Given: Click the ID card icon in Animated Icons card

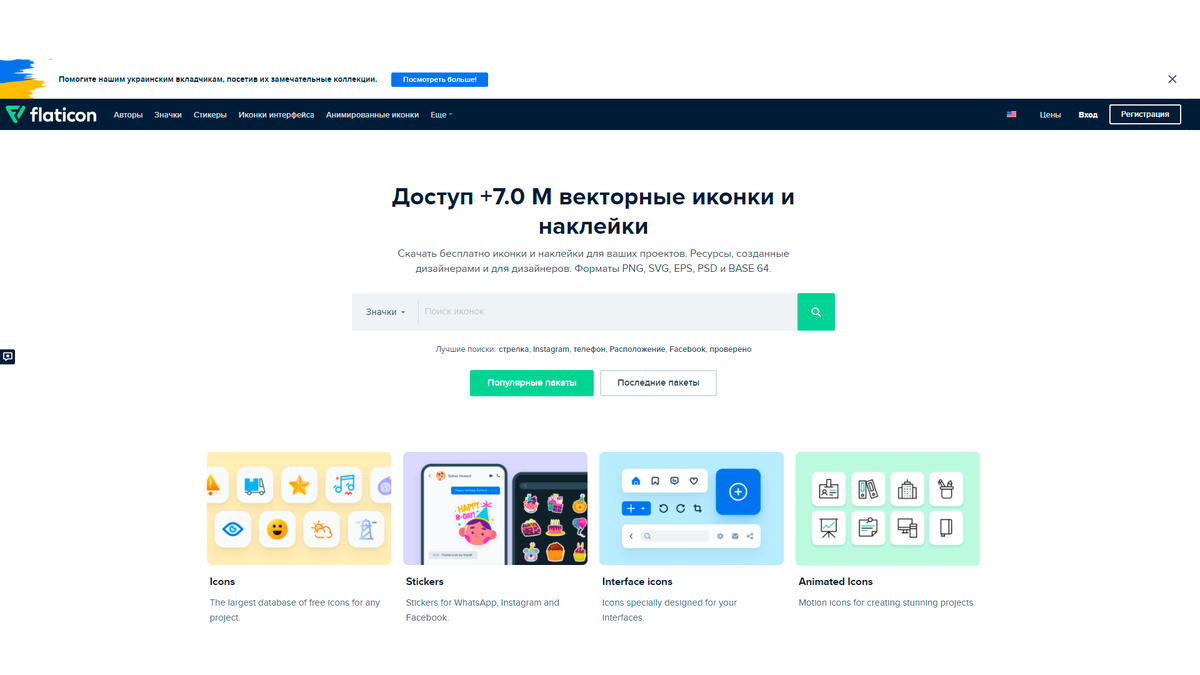Looking at the screenshot, I should coord(829,489).
